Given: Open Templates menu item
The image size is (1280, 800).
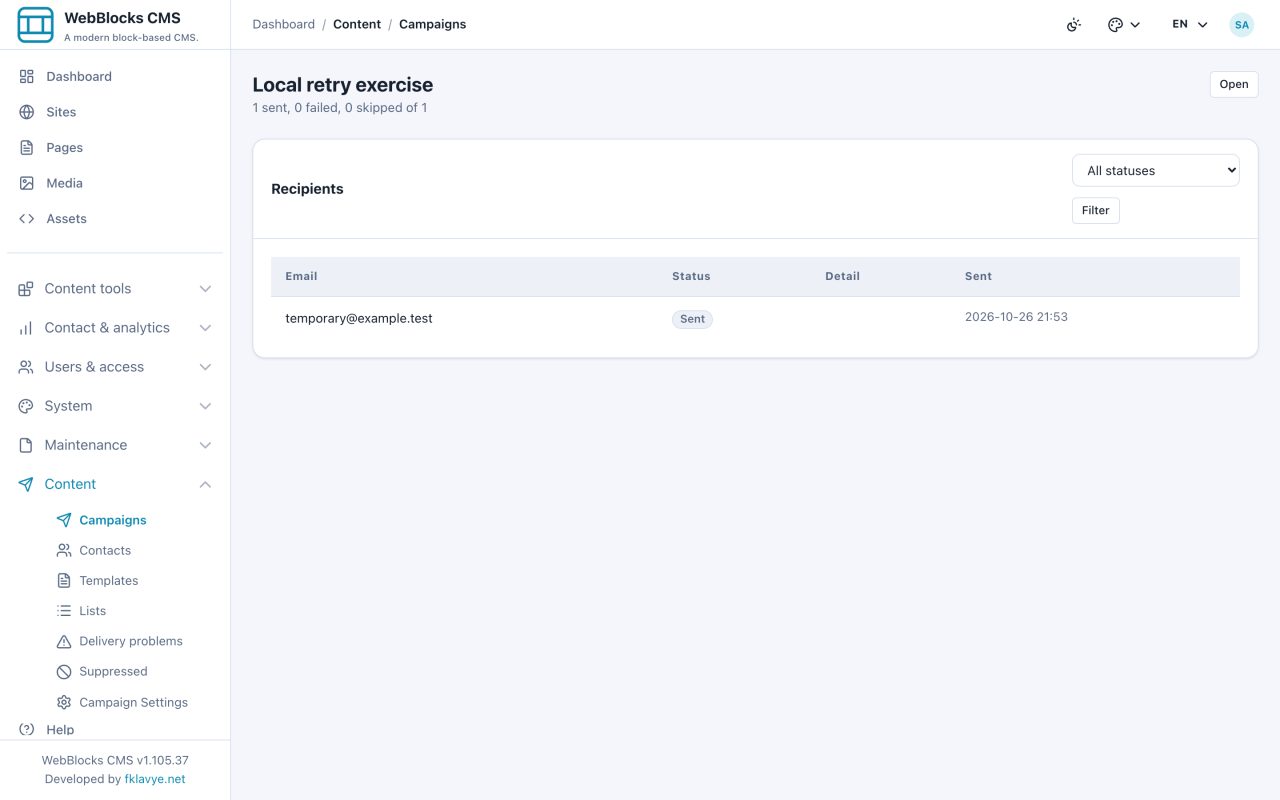Looking at the screenshot, I should [109, 581].
